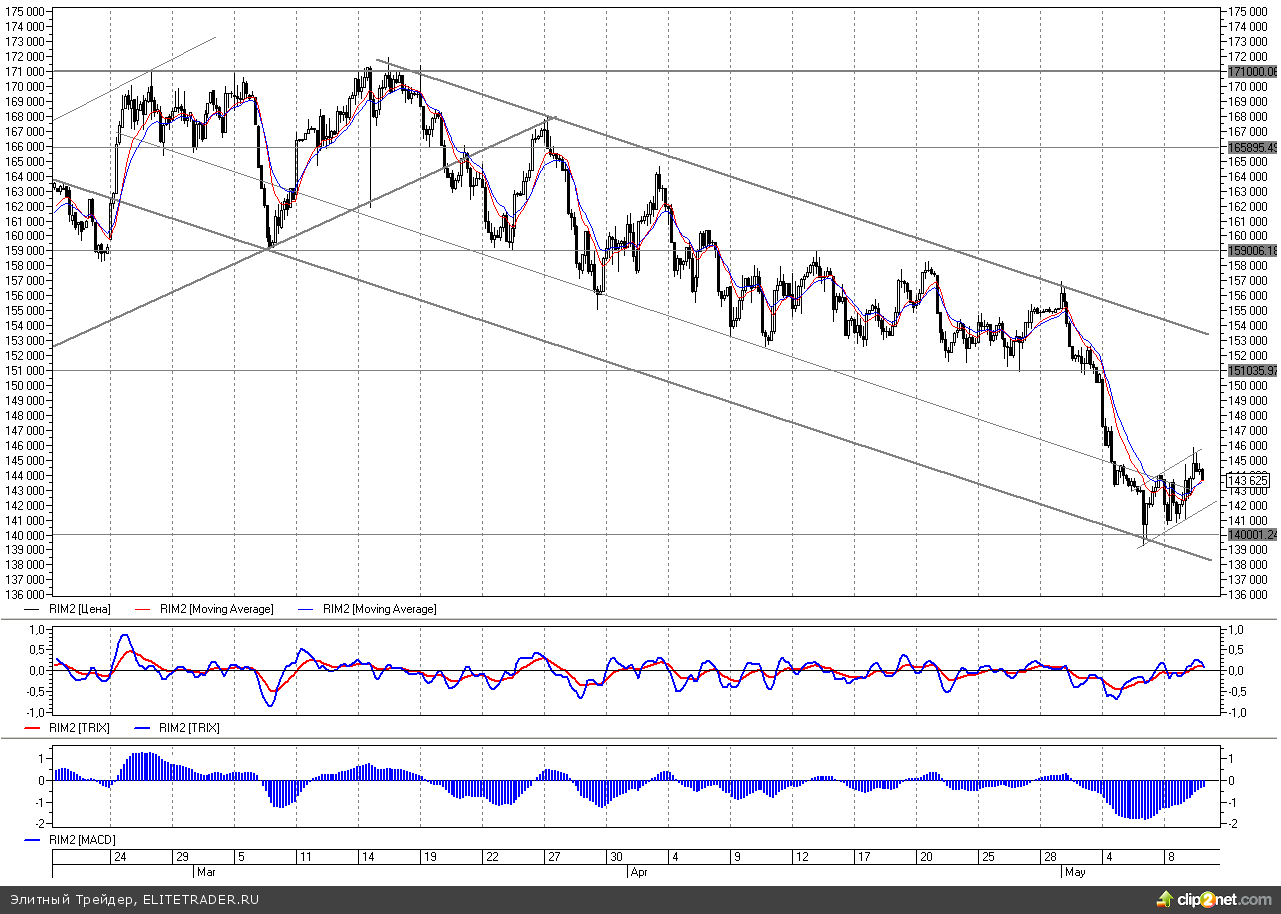This screenshot has width=1281, height=914.
Task: Select the Mar month label on time axis
Action: tap(207, 872)
